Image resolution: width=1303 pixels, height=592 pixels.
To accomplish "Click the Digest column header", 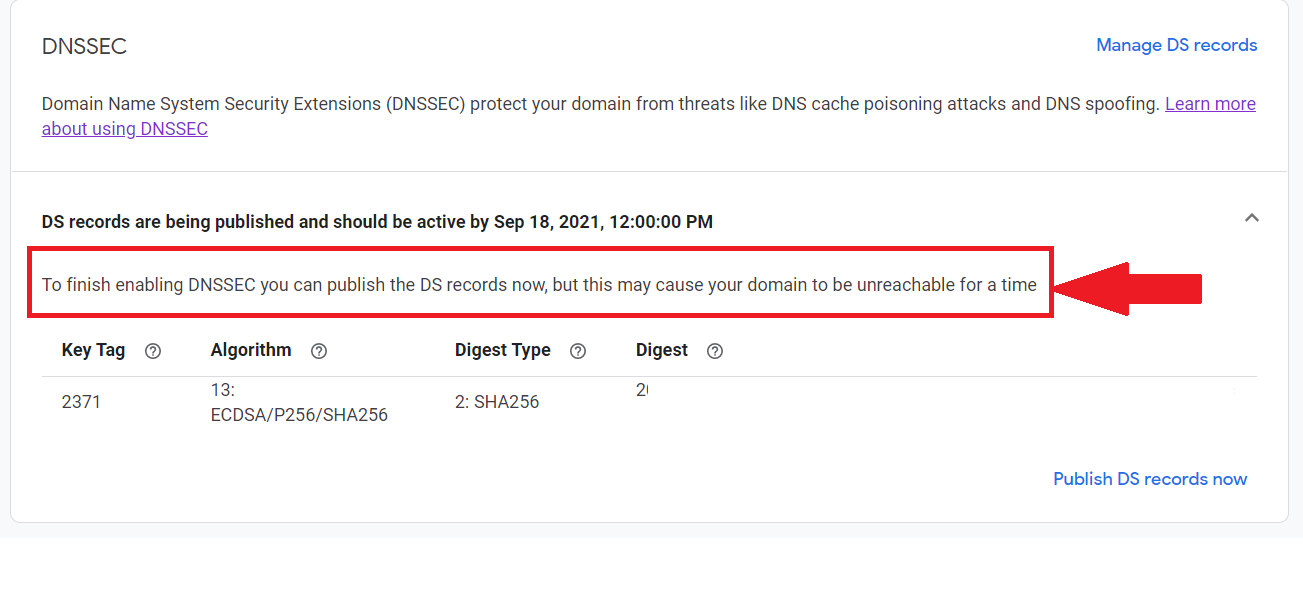I will pyautogui.click(x=661, y=350).
